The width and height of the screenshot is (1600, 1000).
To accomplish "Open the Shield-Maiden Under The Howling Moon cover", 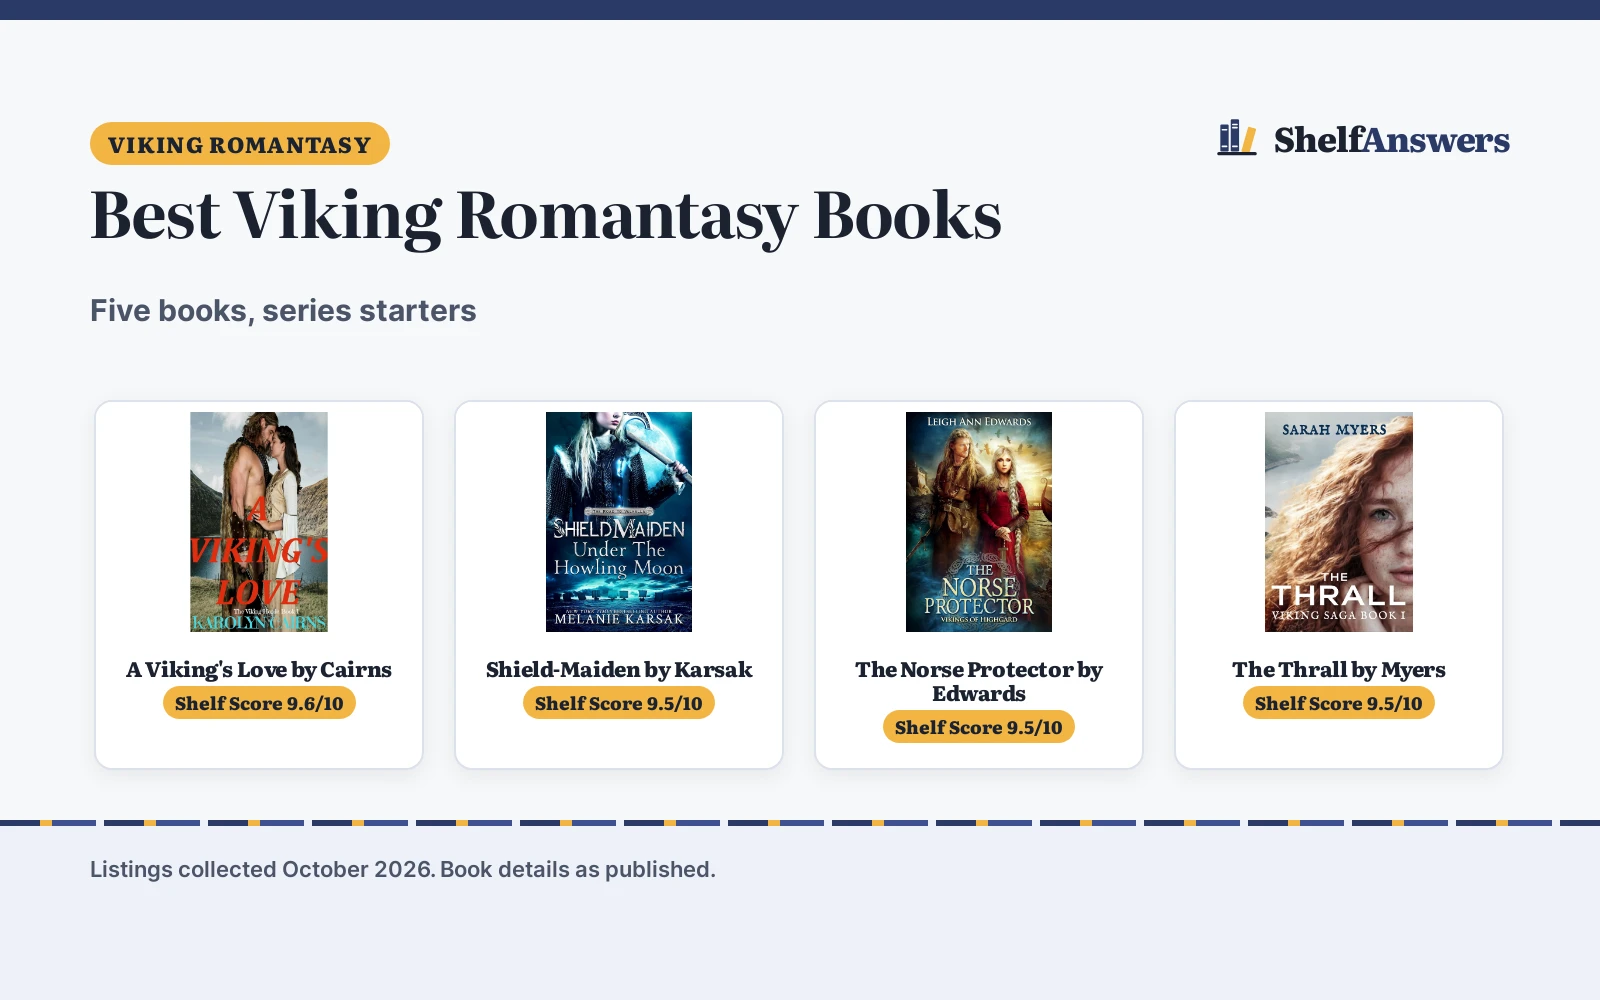I will [x=619, y=522].
